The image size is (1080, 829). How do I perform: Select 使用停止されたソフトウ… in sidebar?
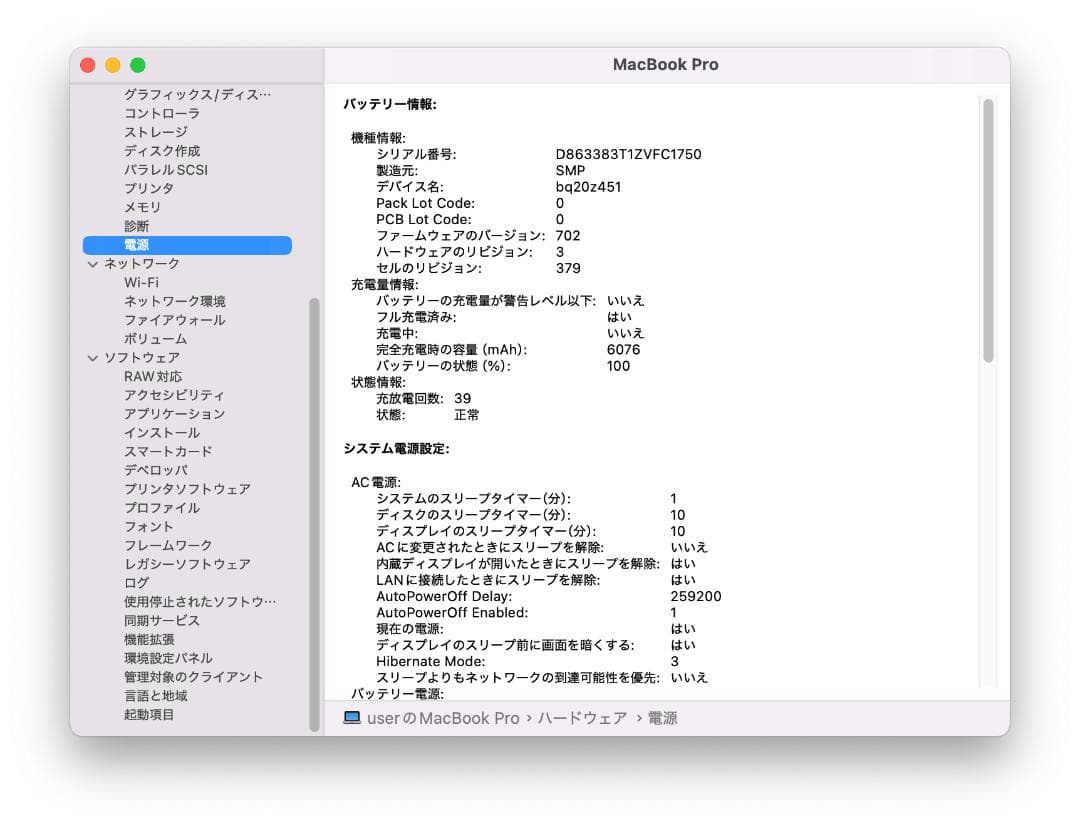200,602
